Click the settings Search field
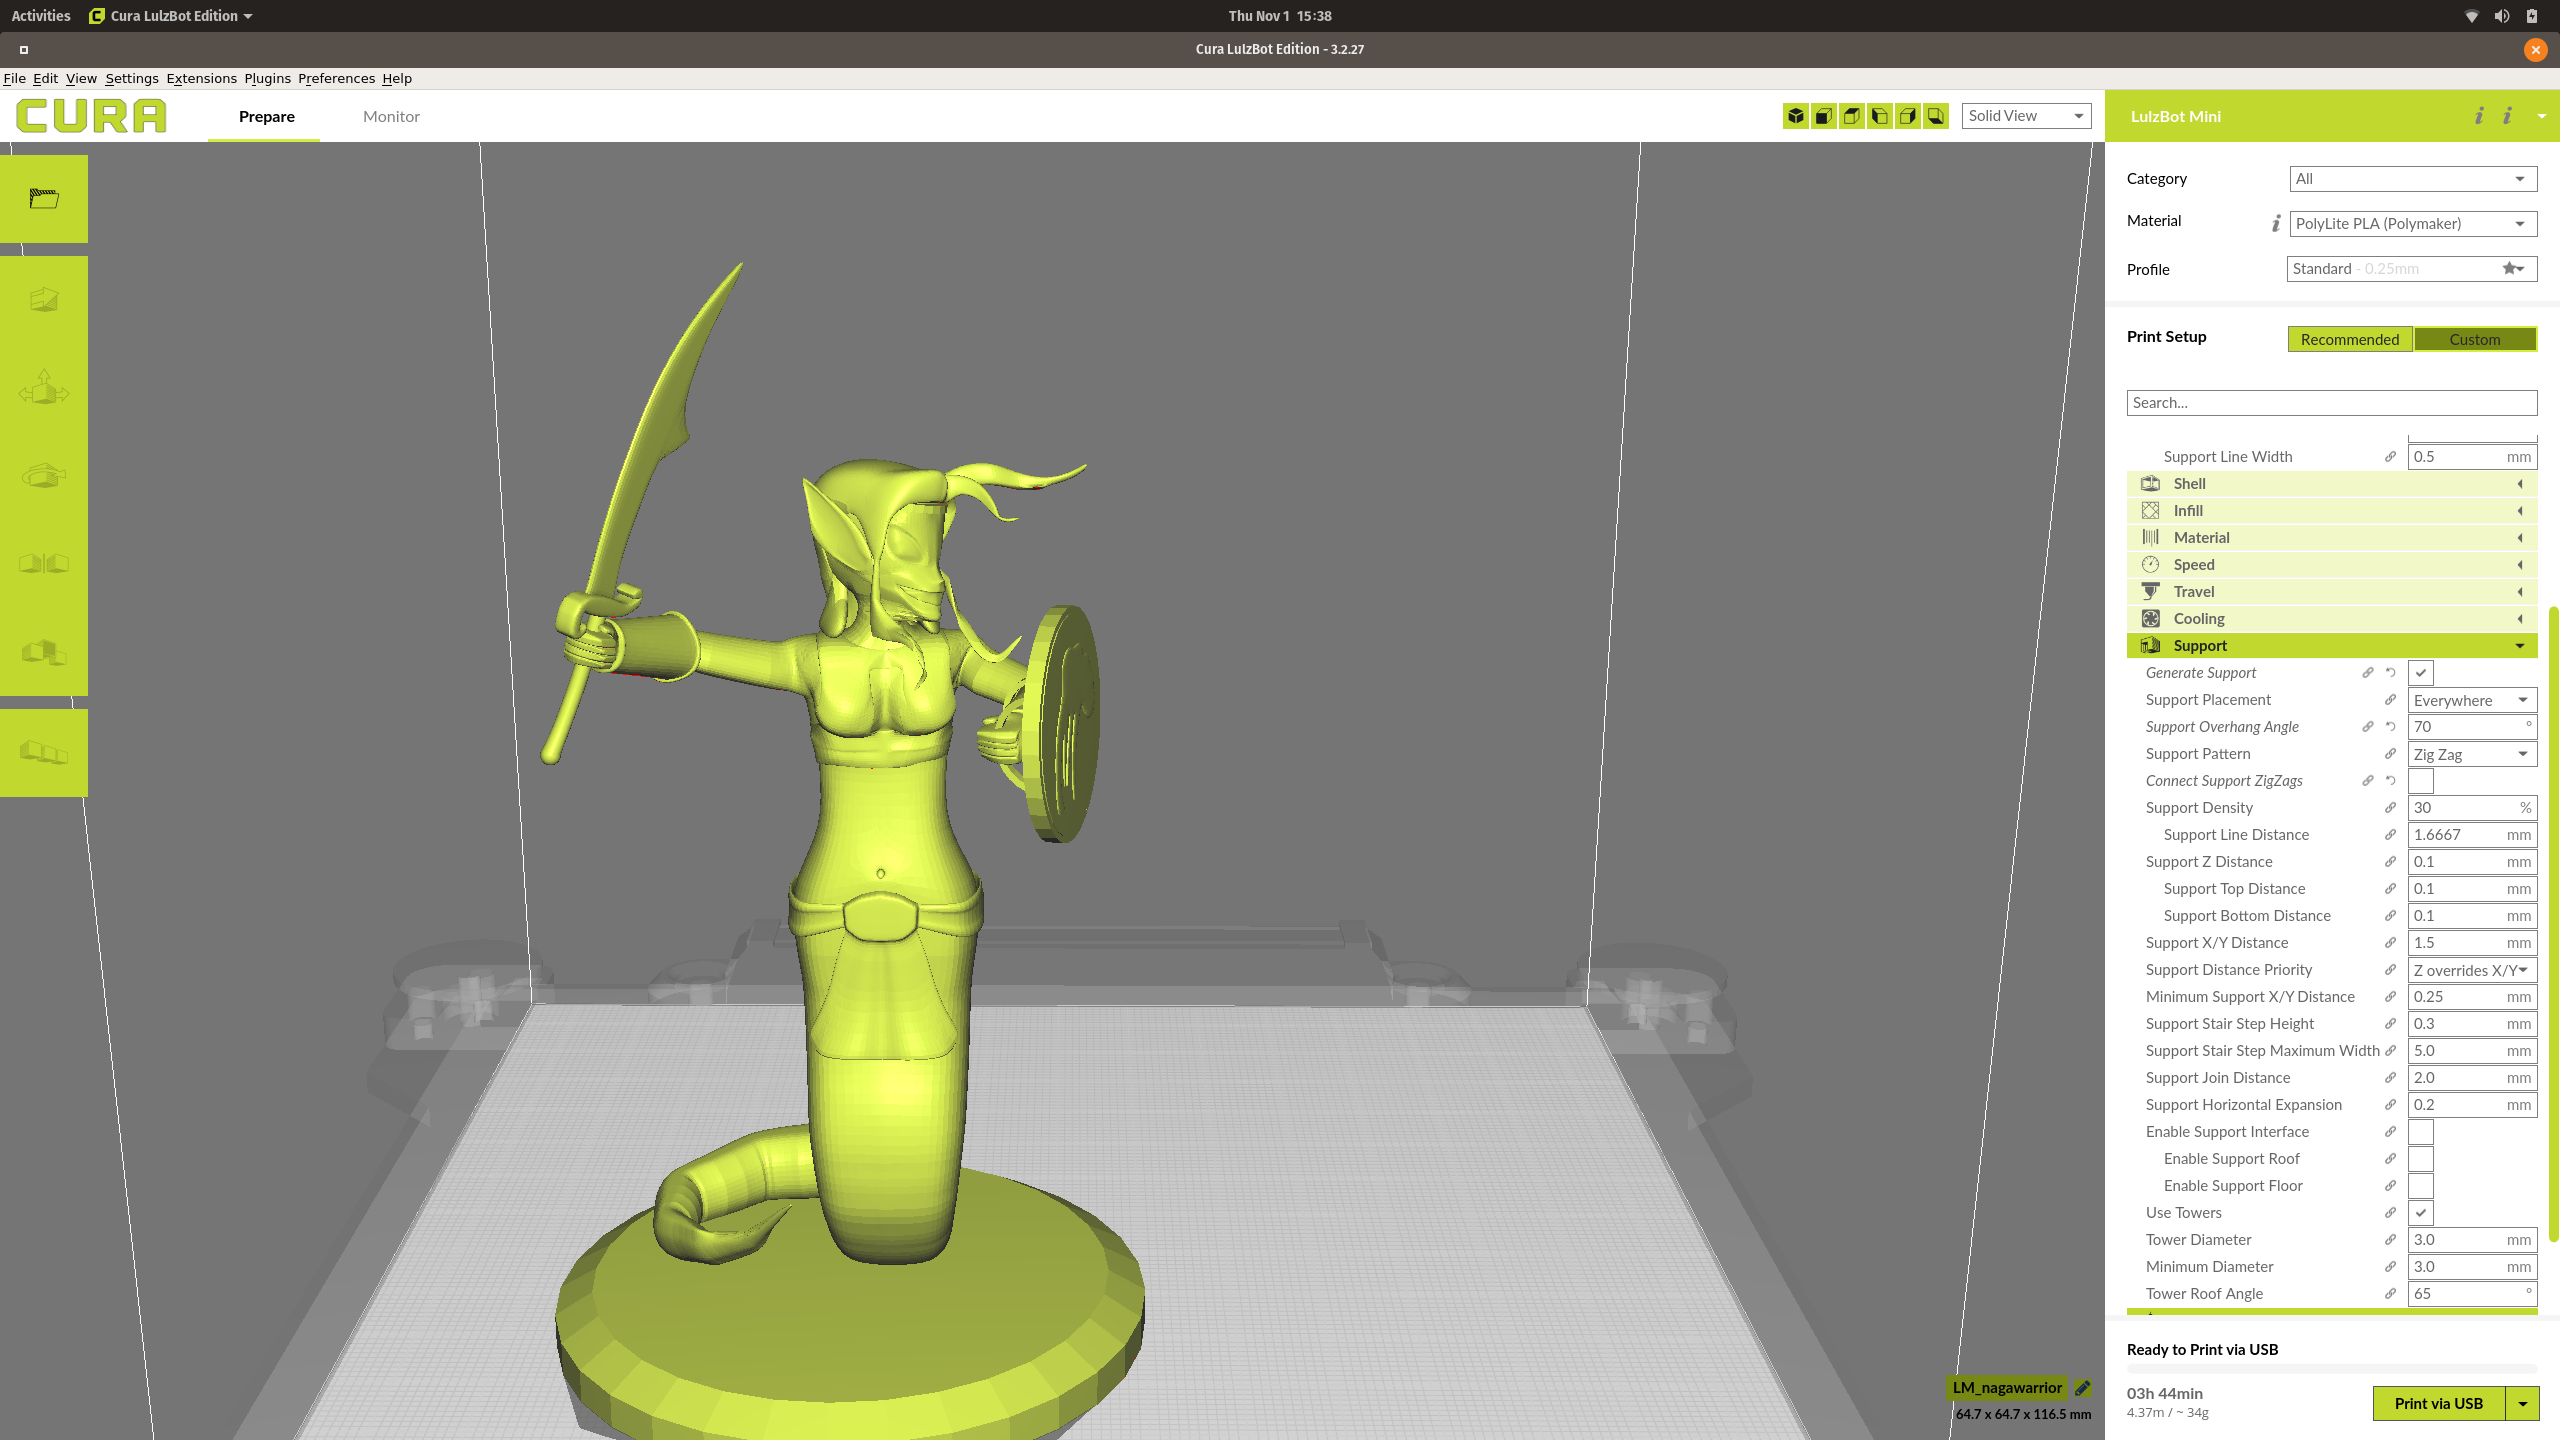2560x1440 pixels. tap(2330, 403)
